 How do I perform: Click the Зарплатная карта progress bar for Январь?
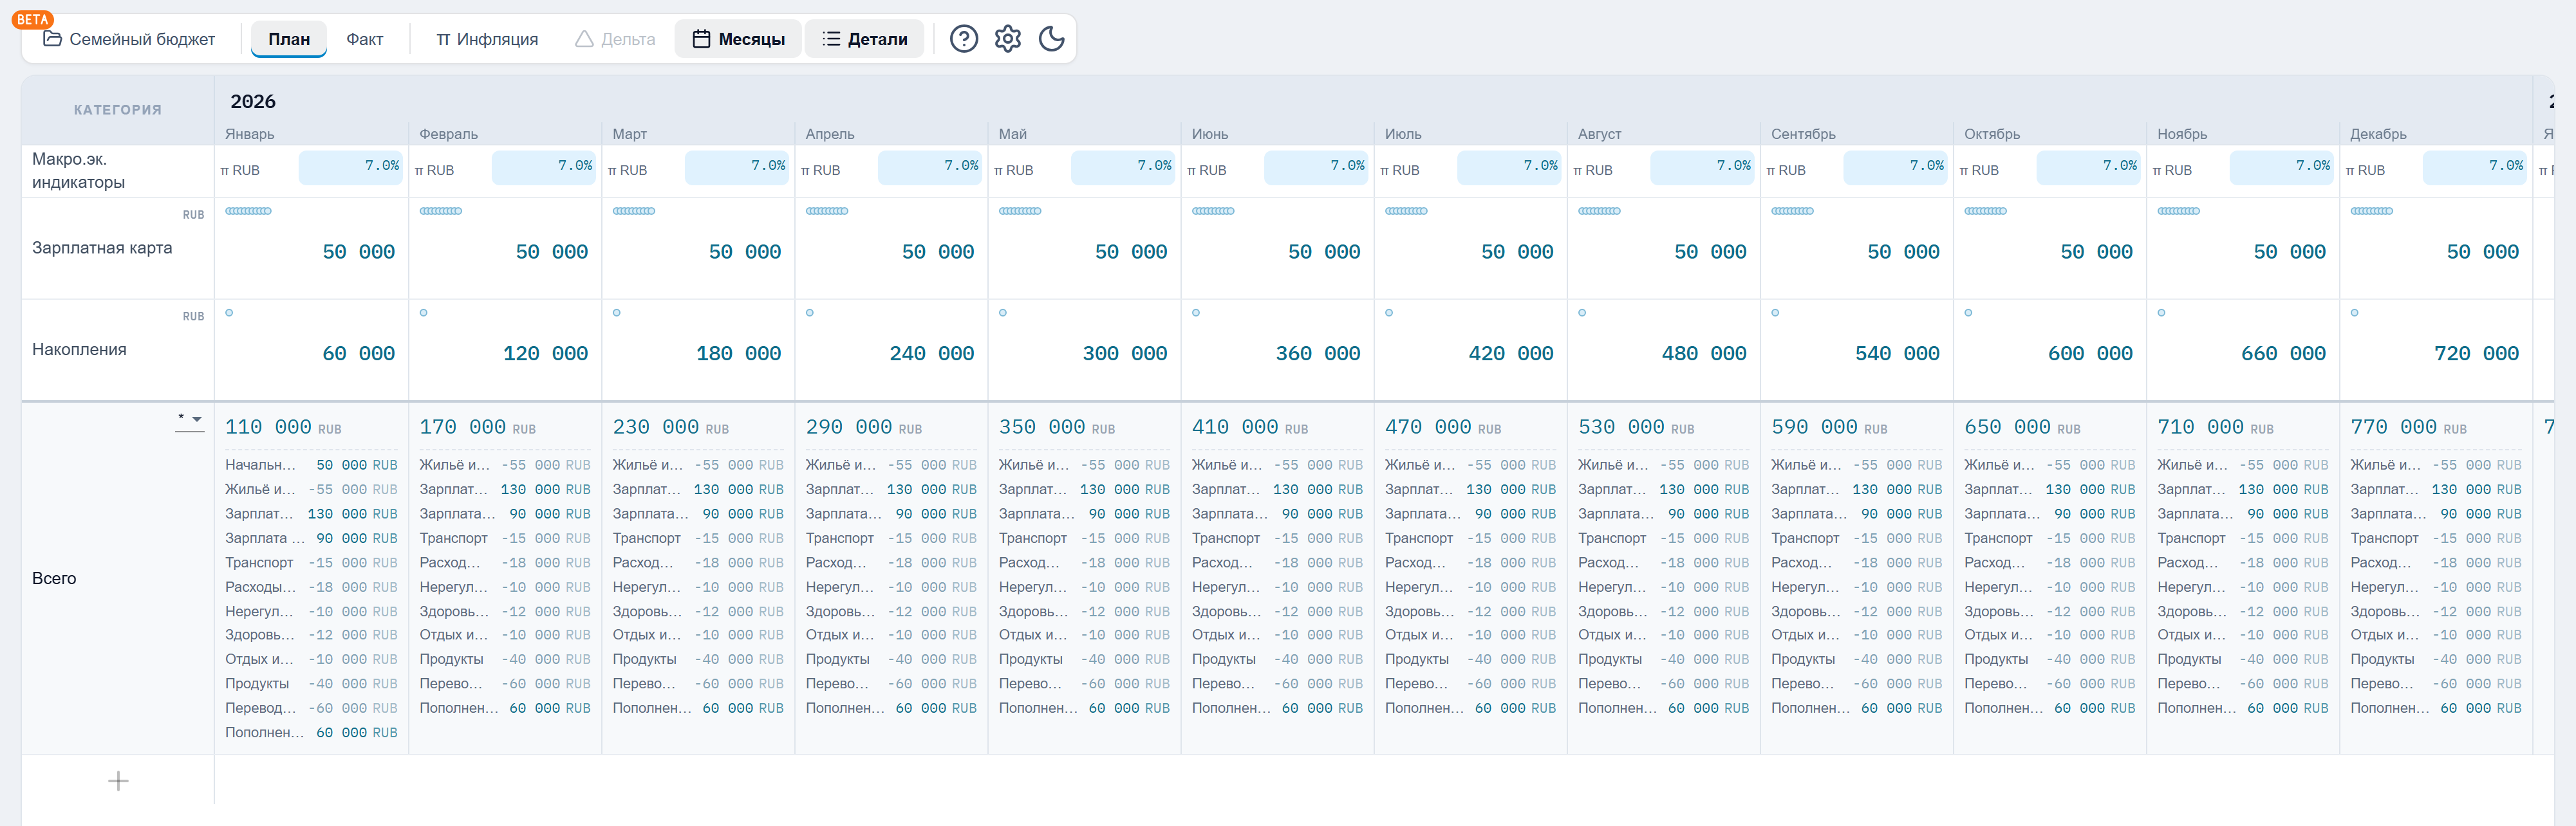click(x=248, y=211)
